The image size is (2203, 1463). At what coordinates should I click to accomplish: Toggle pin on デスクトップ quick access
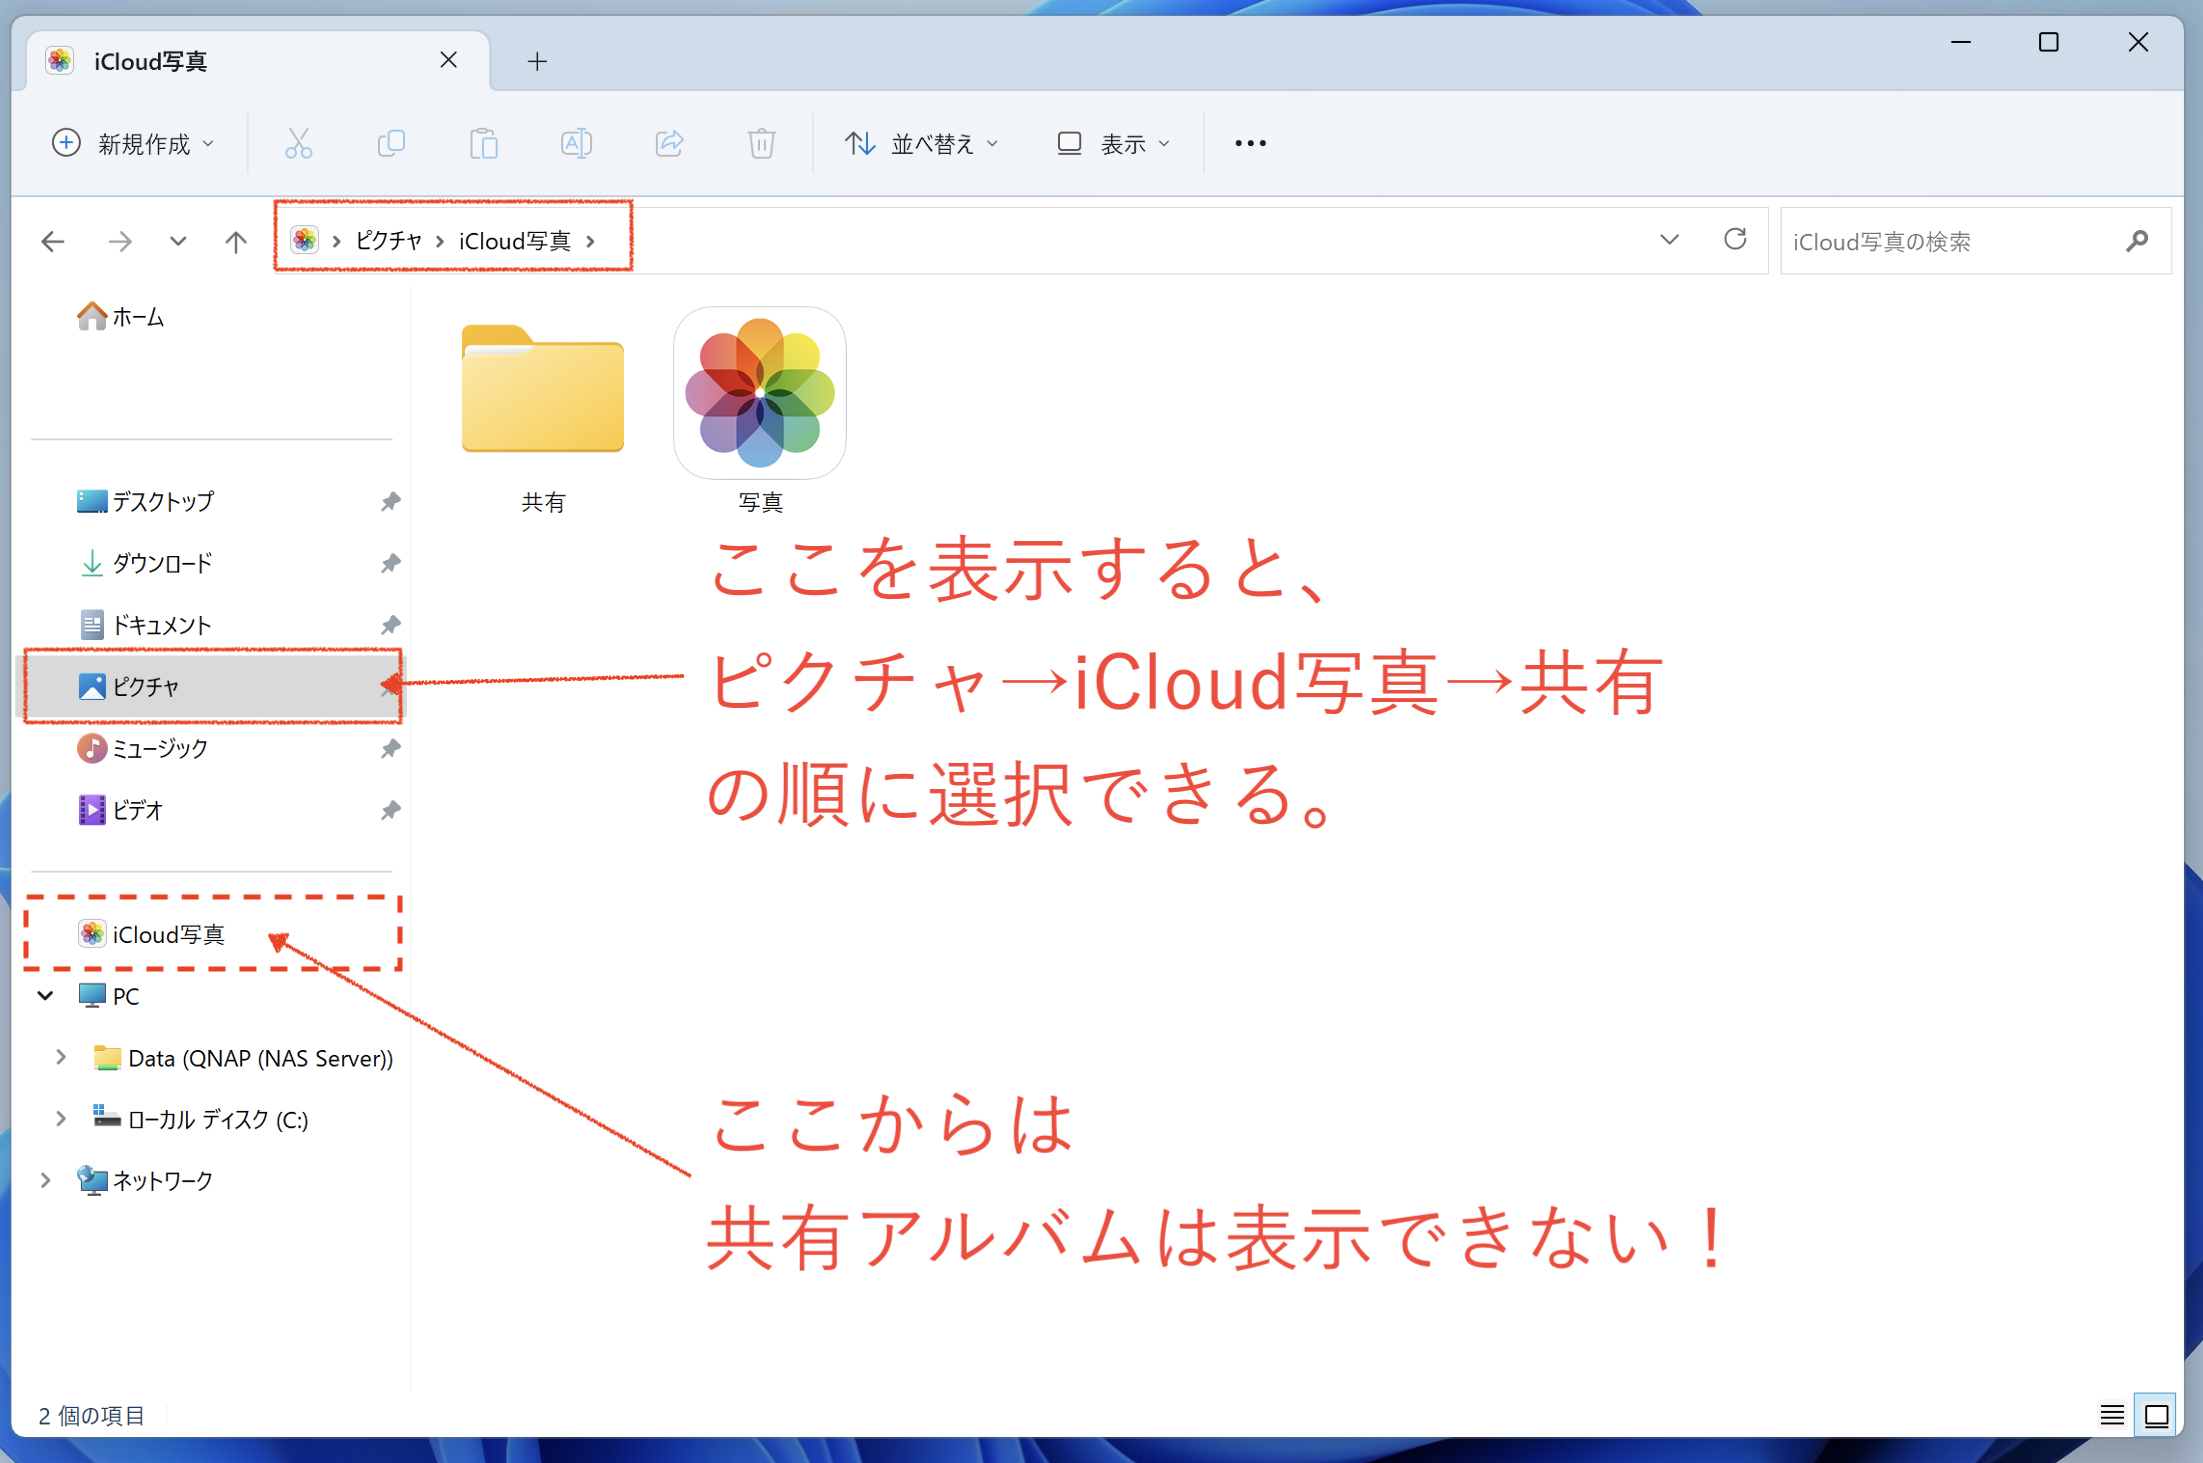coord(390,501)
